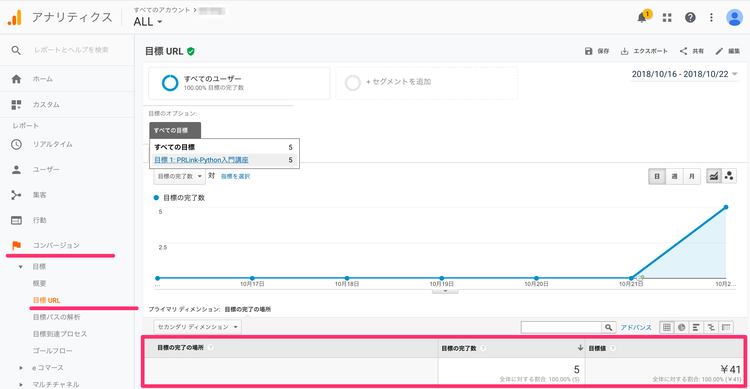Open the 目標 URL report
Viewport: 750px width, 389px height.
pos(46,300)
